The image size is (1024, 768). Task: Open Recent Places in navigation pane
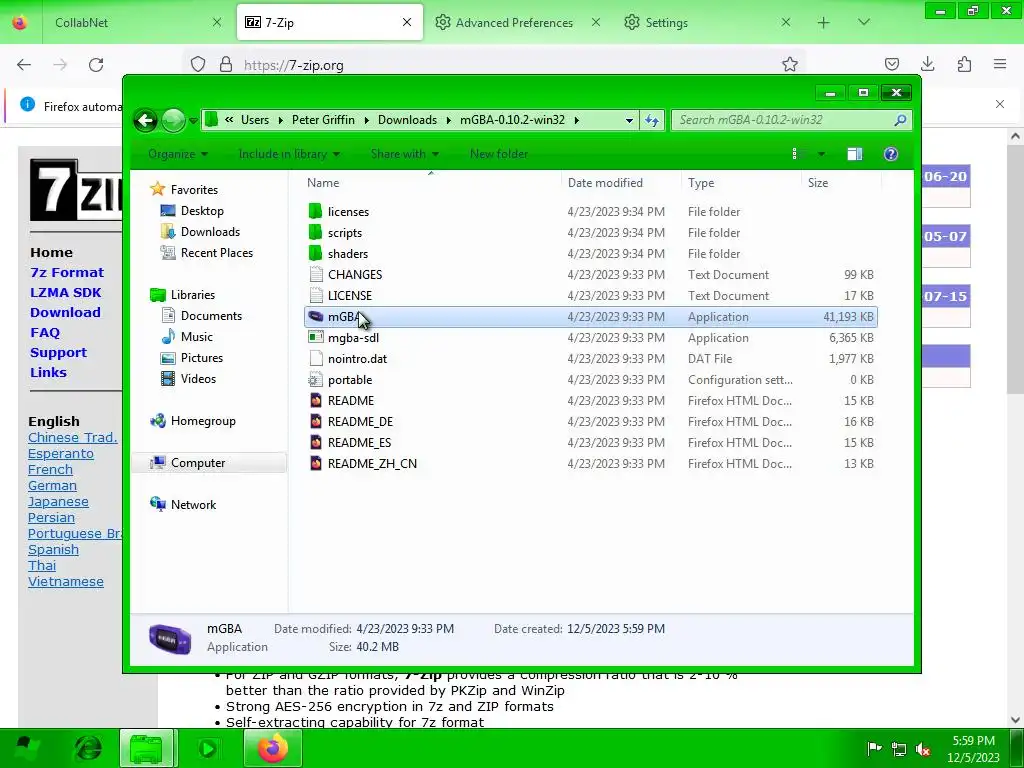click(217, 253)
